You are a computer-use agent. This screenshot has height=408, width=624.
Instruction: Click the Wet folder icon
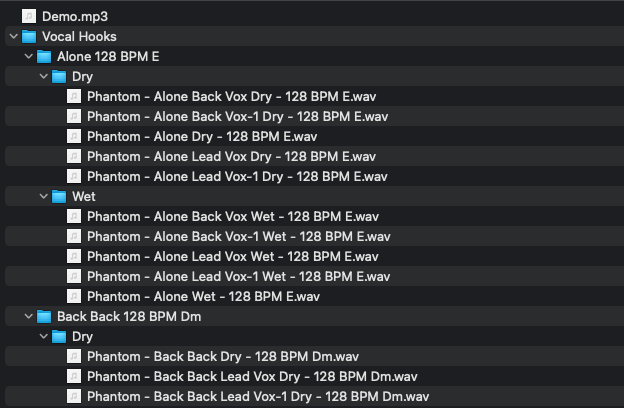[60, 196]
